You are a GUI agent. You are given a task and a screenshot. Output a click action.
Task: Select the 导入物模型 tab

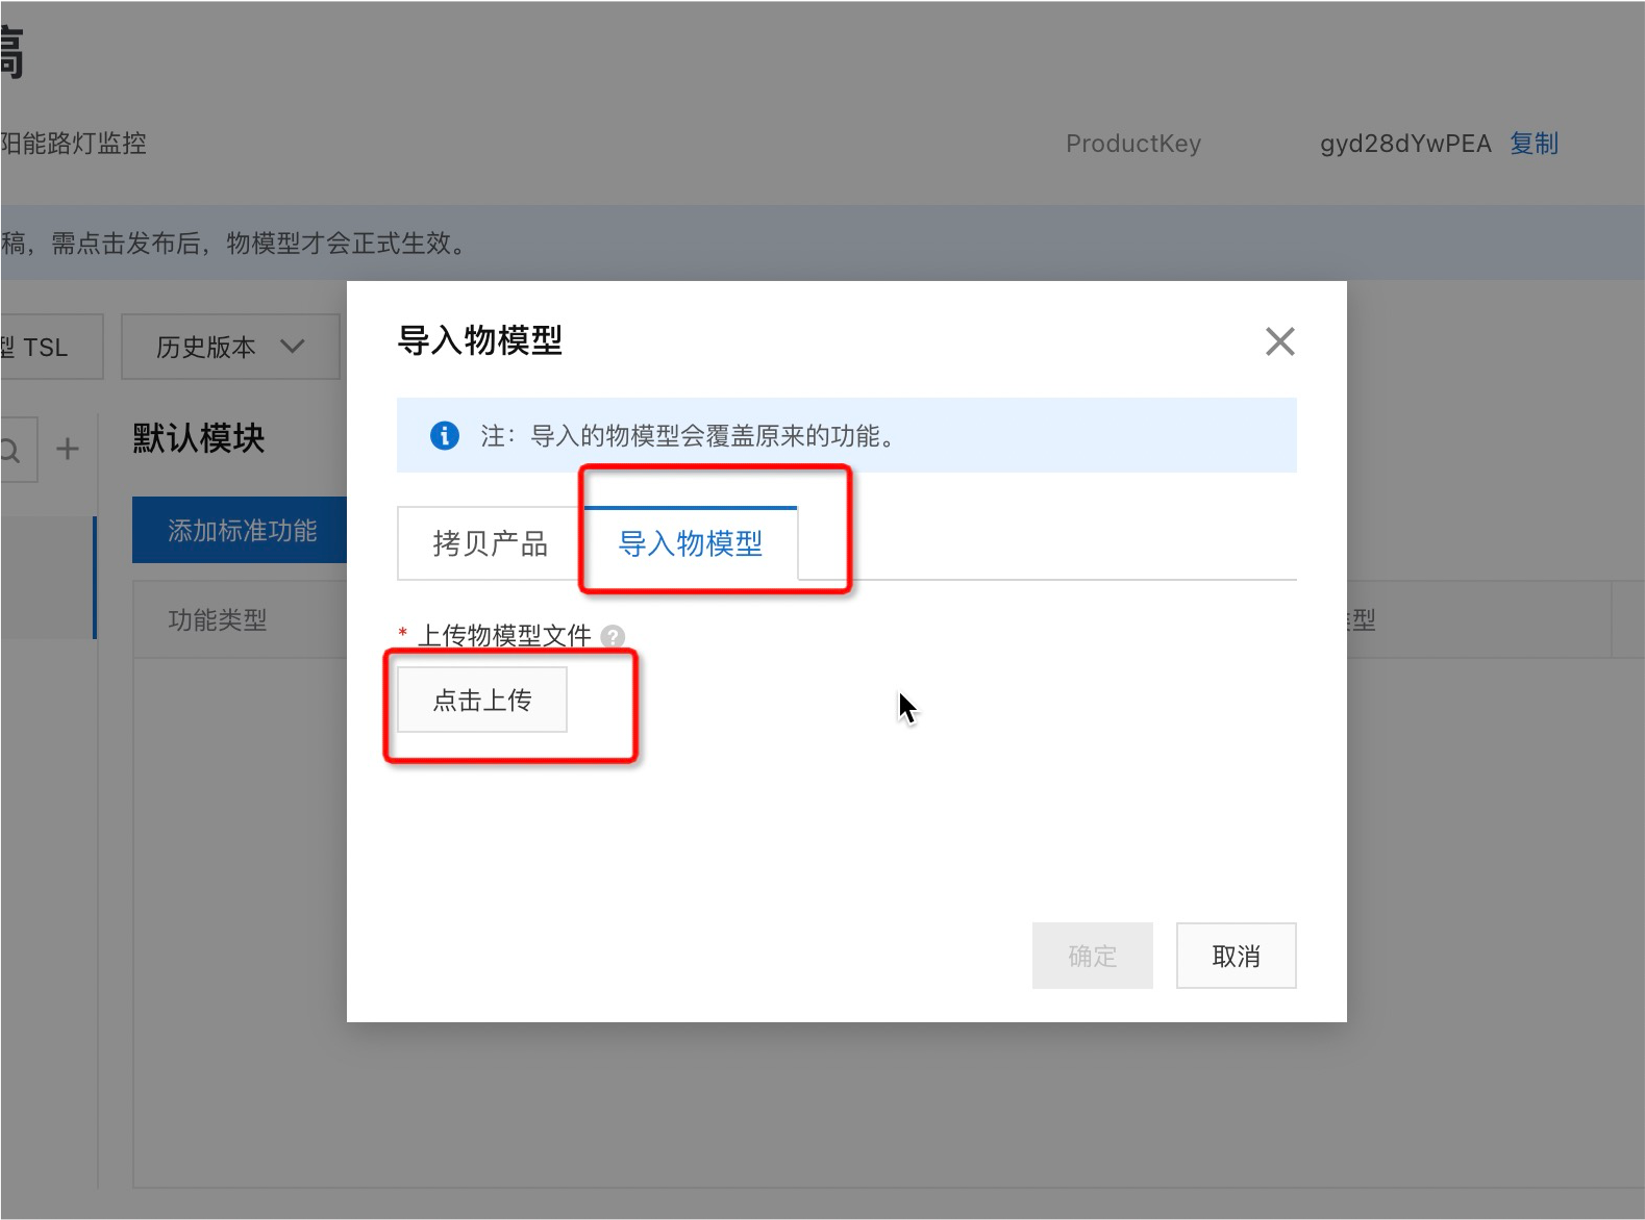690,544
